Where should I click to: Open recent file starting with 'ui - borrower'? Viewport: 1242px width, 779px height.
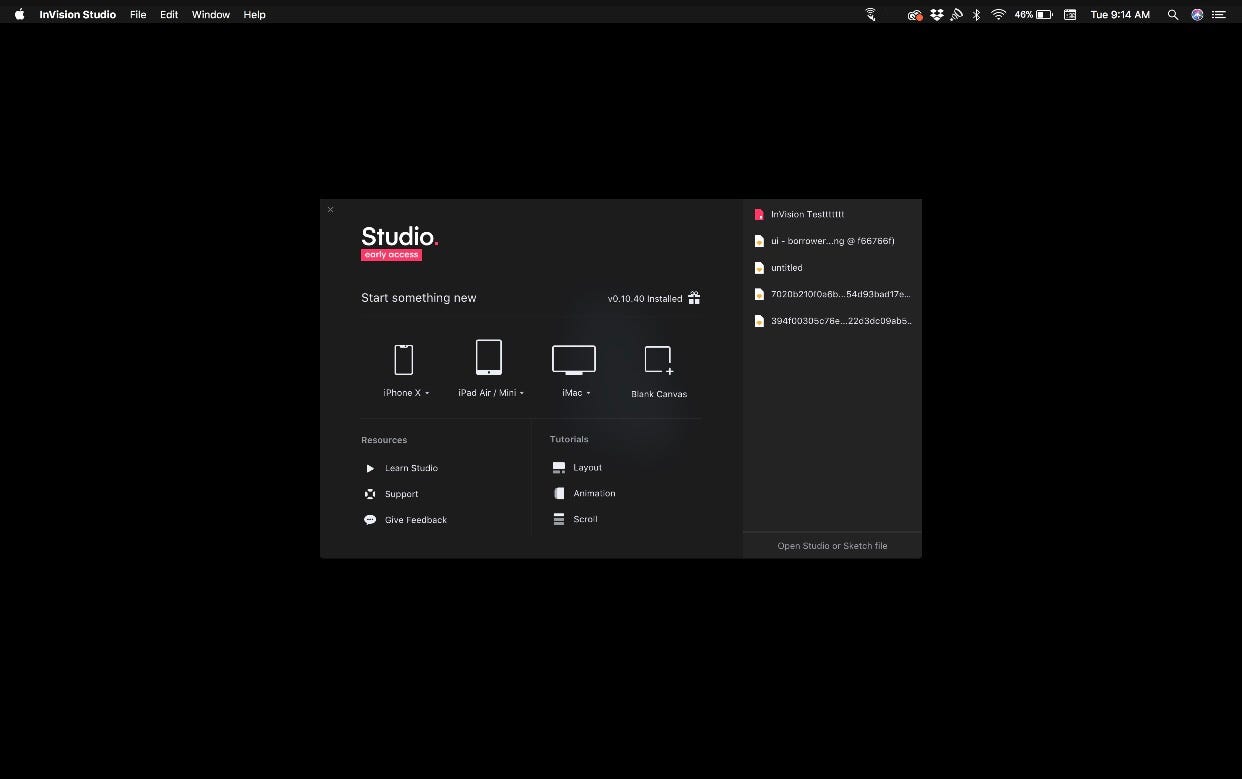[x=832, y=241]
